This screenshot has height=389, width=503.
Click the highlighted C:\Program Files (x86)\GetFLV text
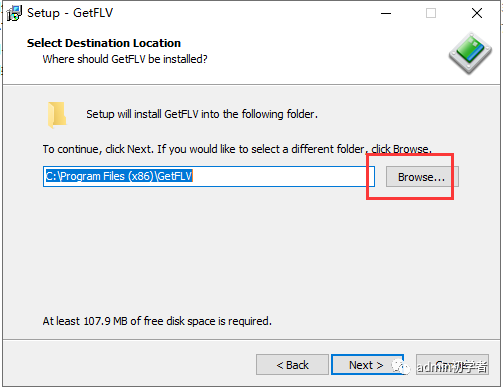119,176
